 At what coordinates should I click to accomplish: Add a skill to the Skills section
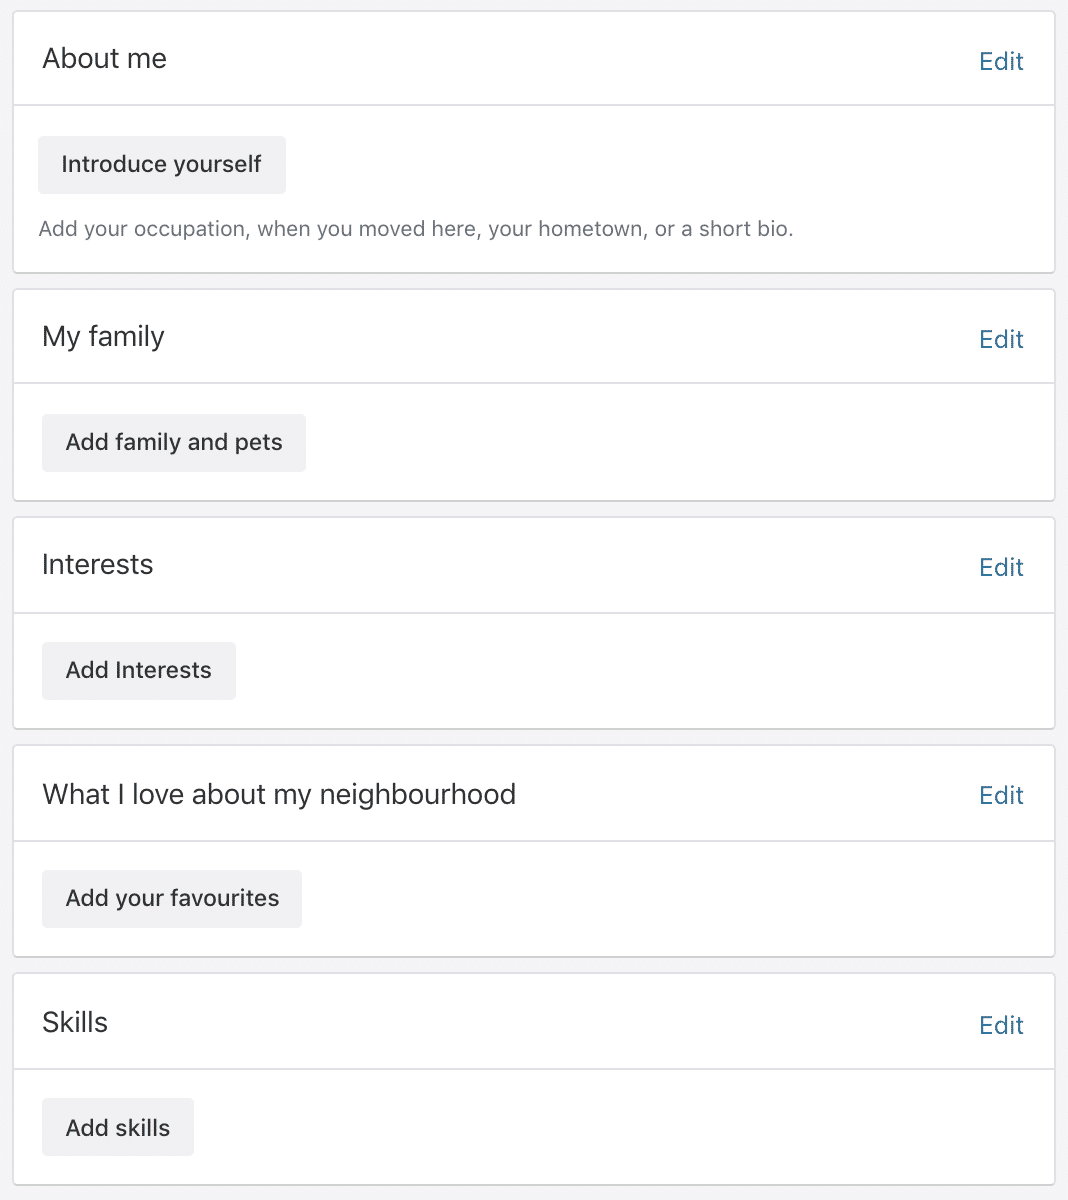coord(117,1127)
